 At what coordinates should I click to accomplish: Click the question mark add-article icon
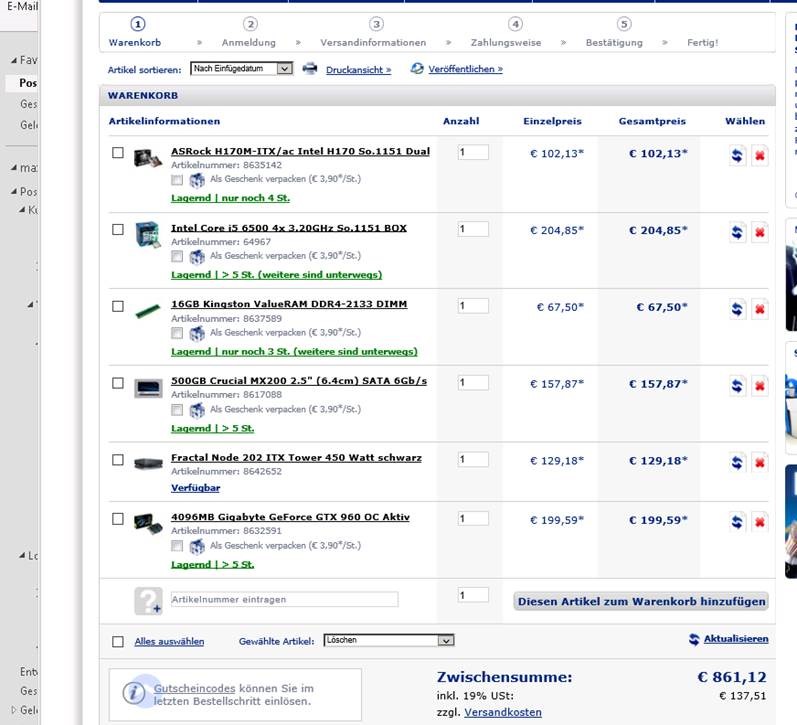pos(148,601)
